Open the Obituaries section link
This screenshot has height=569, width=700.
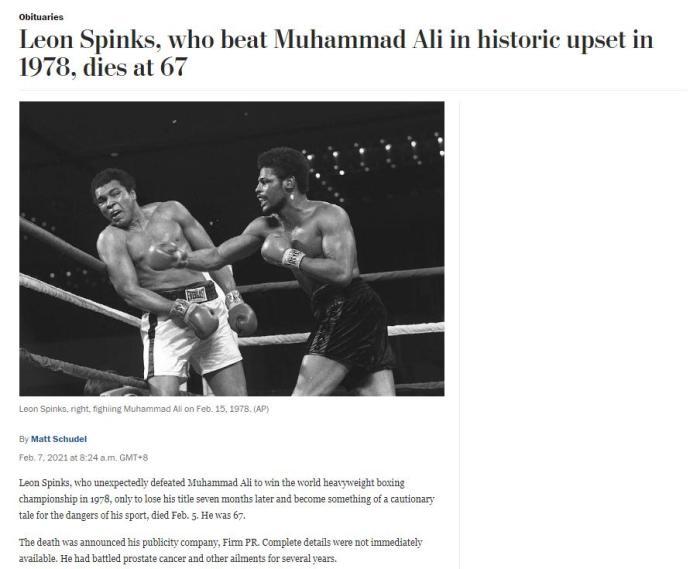pos(41,17)
